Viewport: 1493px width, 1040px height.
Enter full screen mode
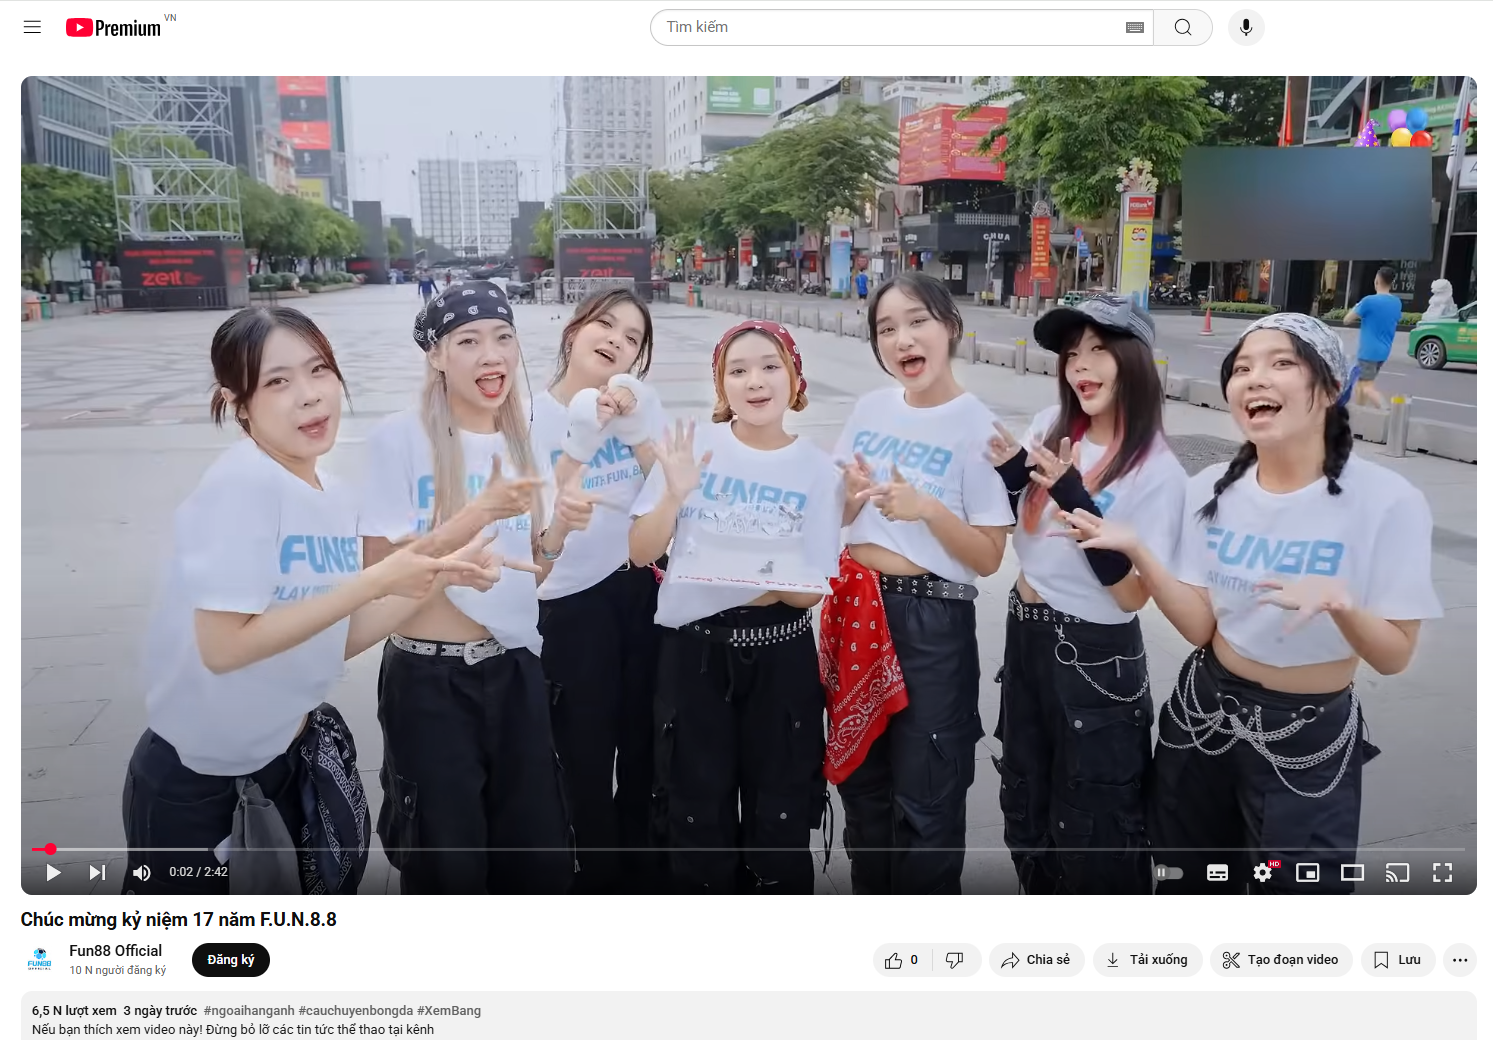point(1442,872)
